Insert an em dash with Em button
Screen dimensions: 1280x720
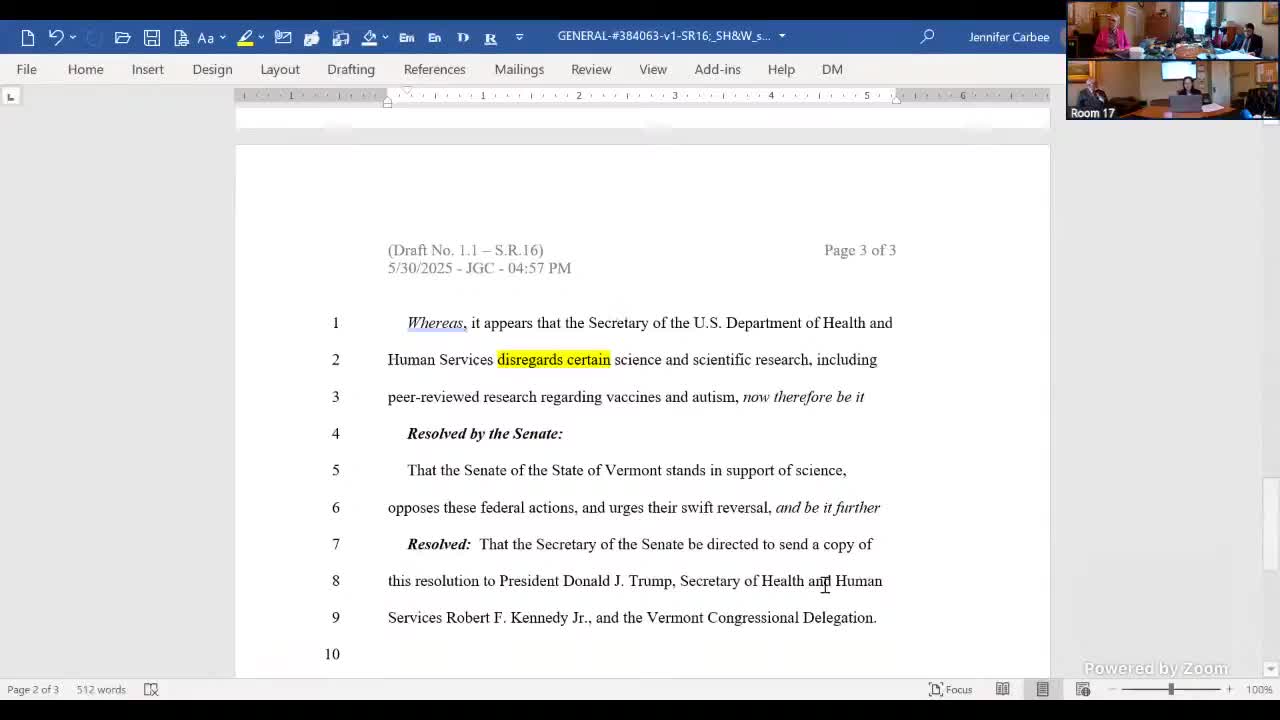[407, 37]
